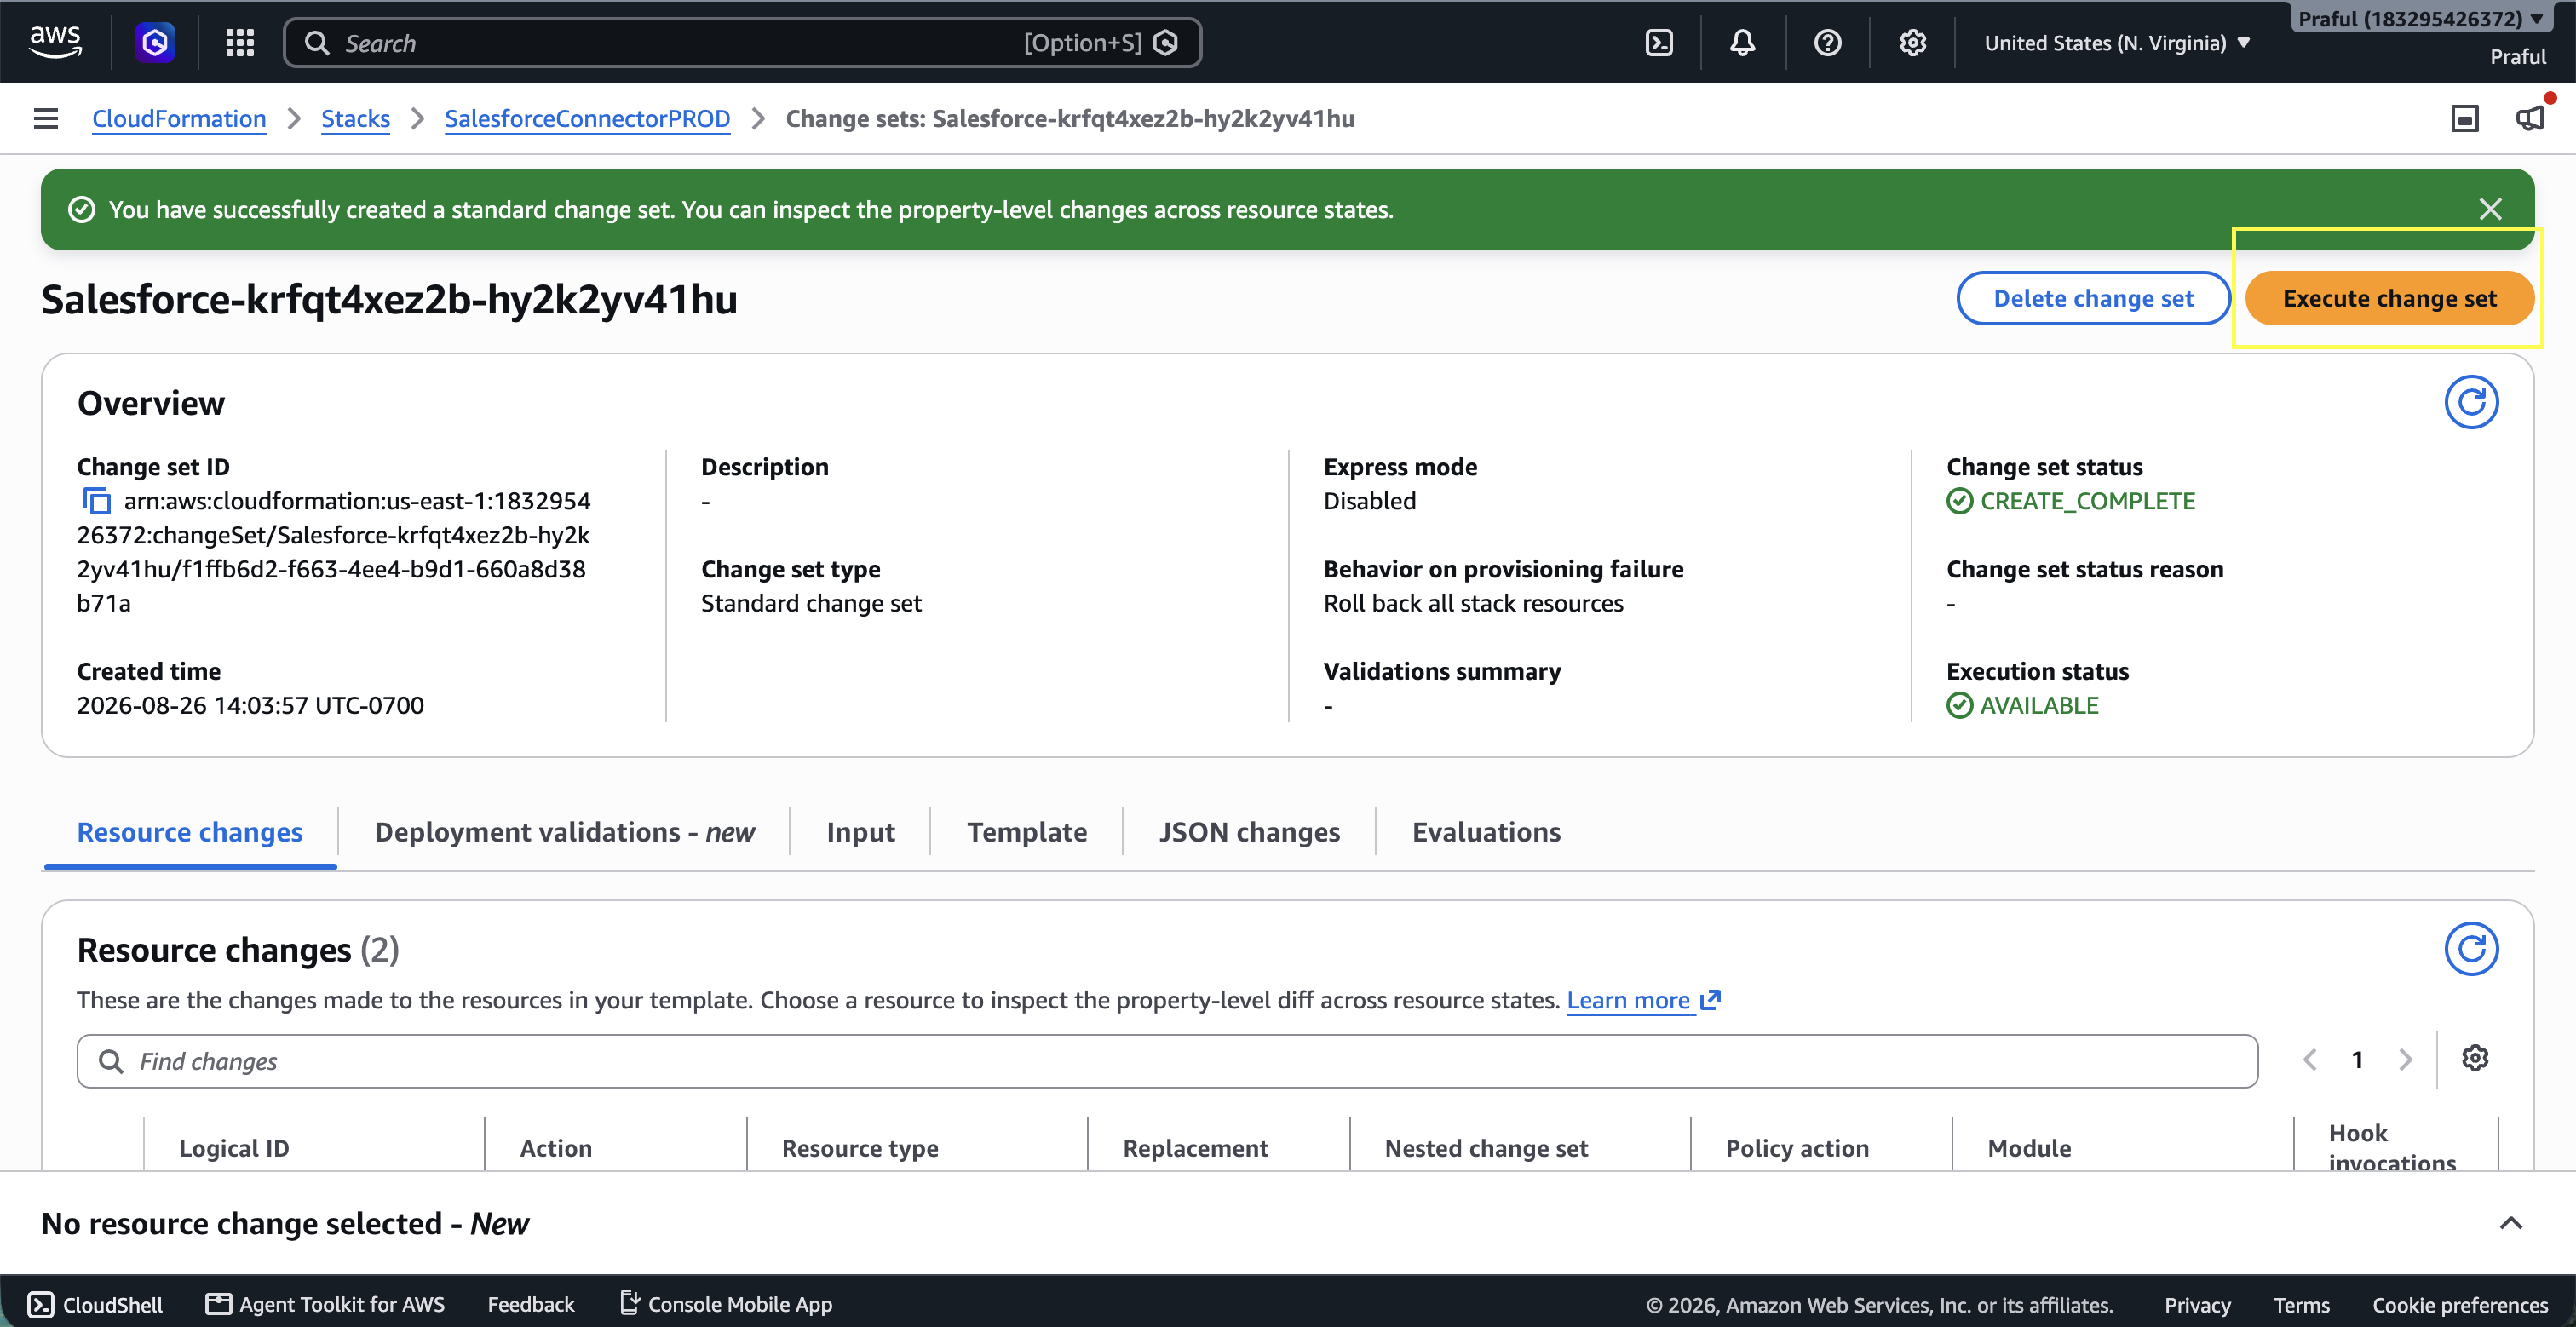Refresh the Resource changes list
The image size is (2576, 1327).
click(2472, 948)
